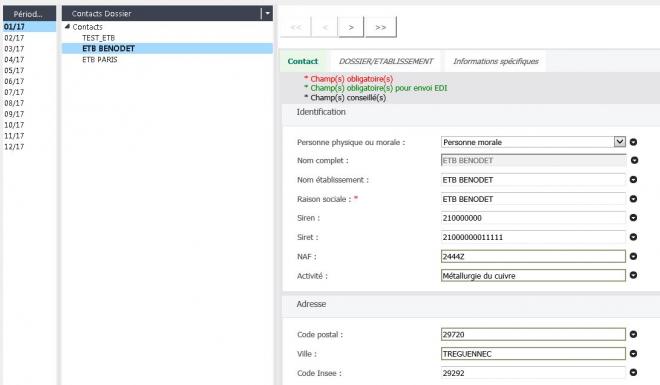
Task: Click the round icon beside Nom établissement field
Action: 633,180
